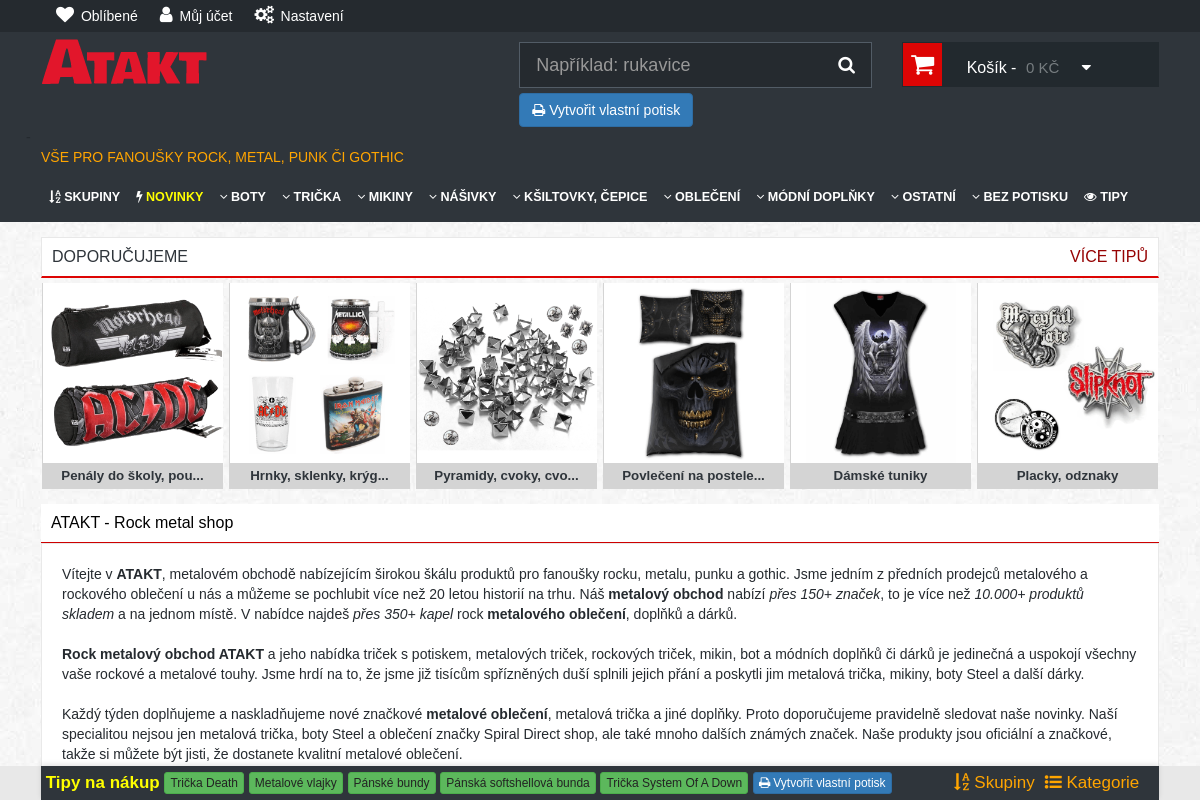
Task: Open the mugs and glasses thumbnail
Action: (x=320, y=373)
